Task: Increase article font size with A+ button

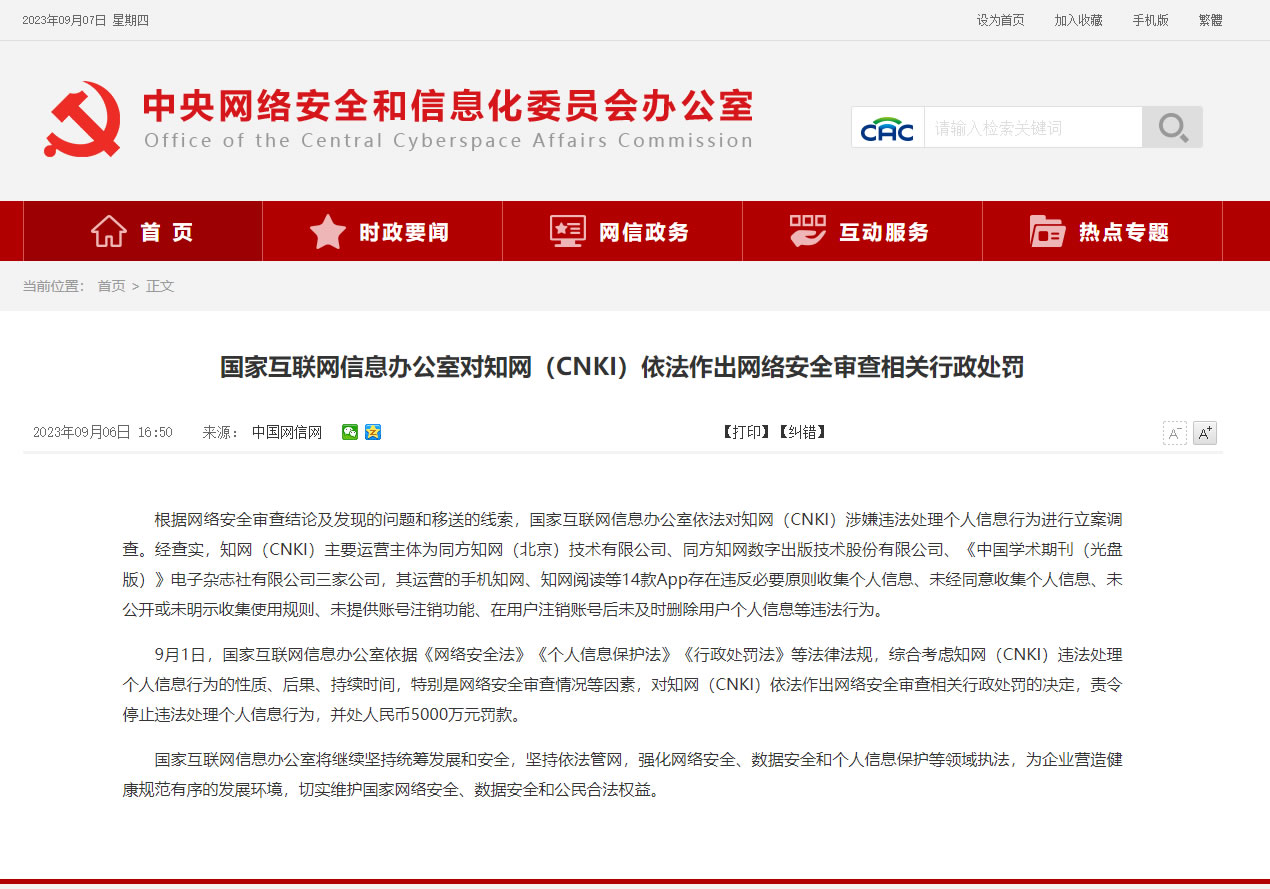Action: (1205, 433)
